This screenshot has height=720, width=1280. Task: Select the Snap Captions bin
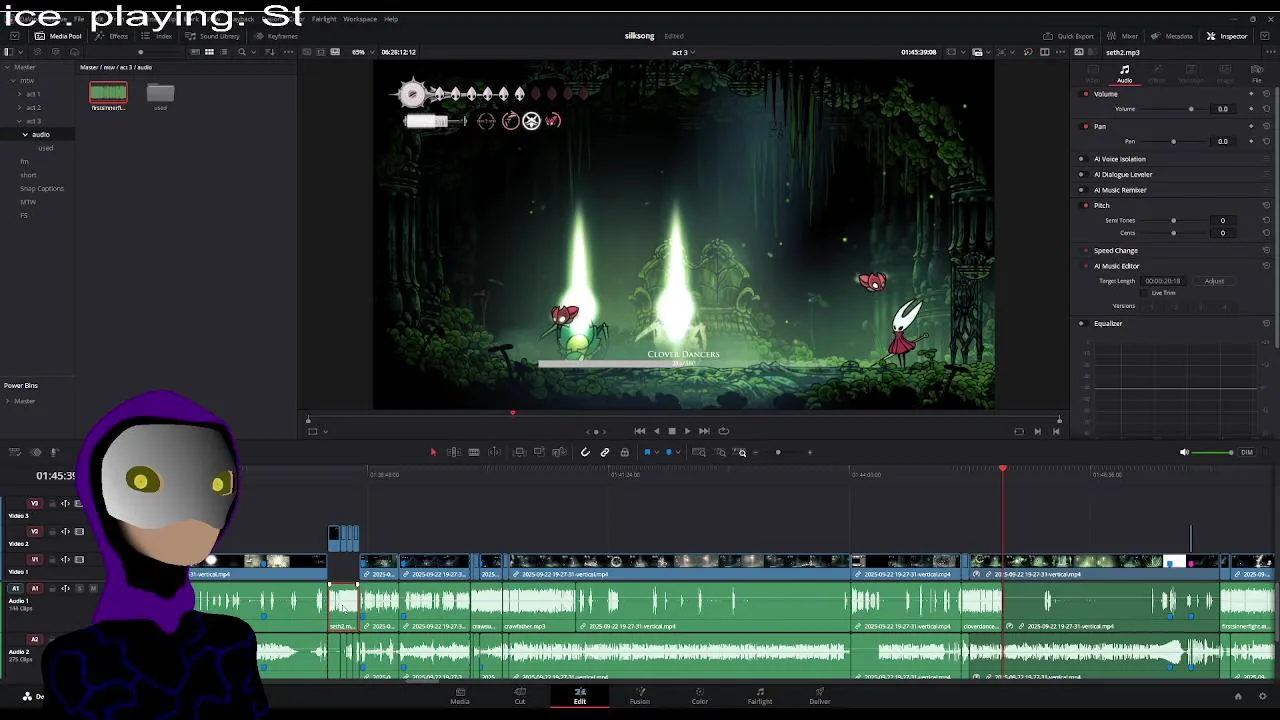[x=42, y=189]
